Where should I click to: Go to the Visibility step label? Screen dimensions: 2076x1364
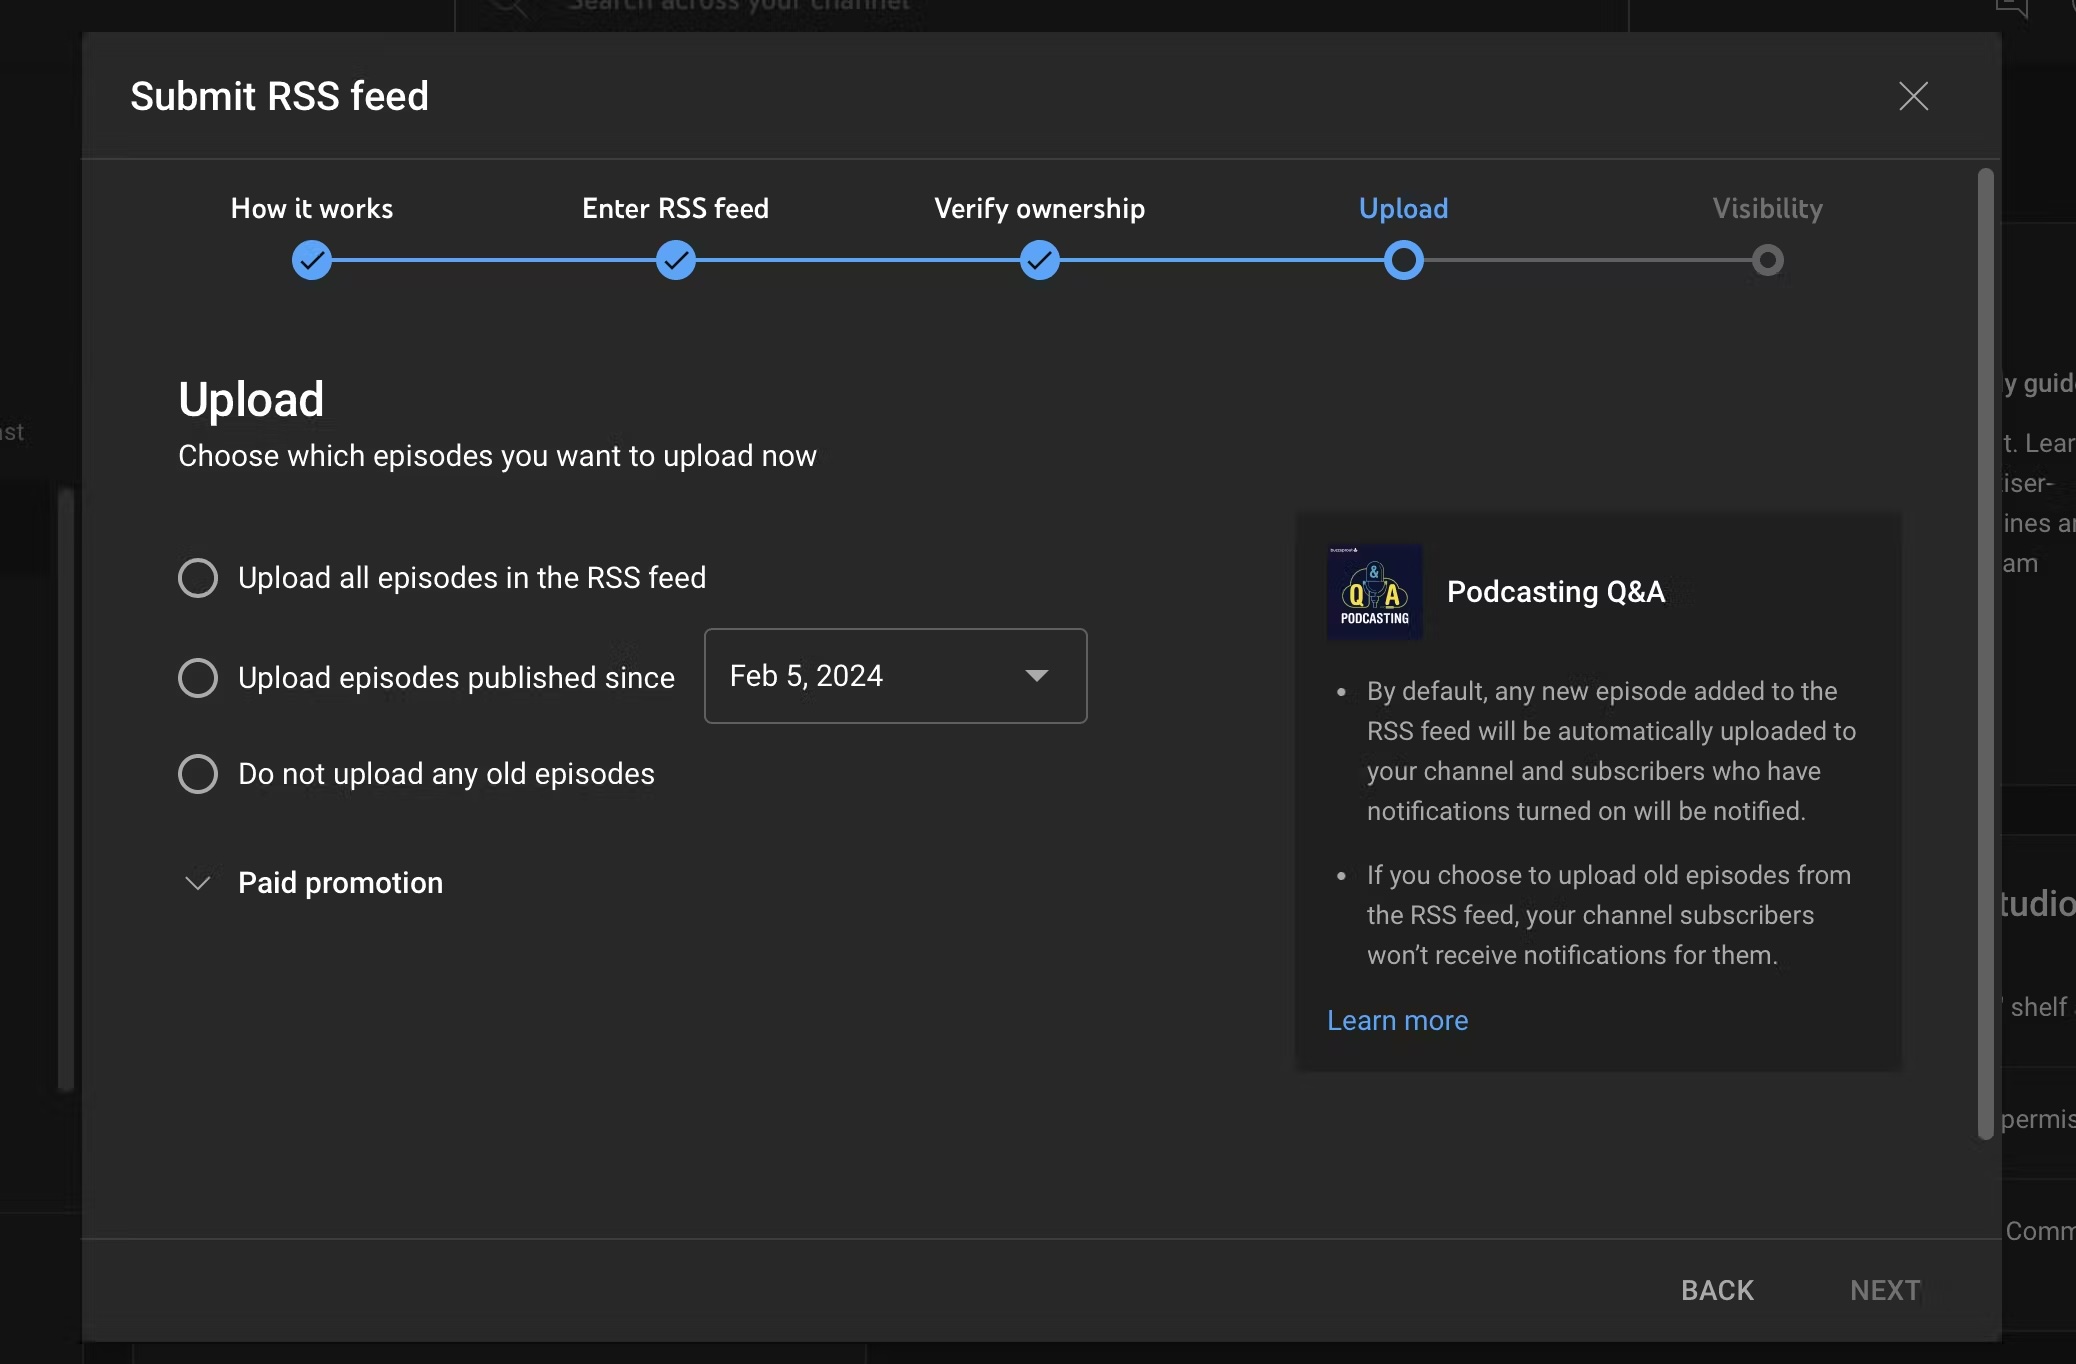pos(1767,208)
